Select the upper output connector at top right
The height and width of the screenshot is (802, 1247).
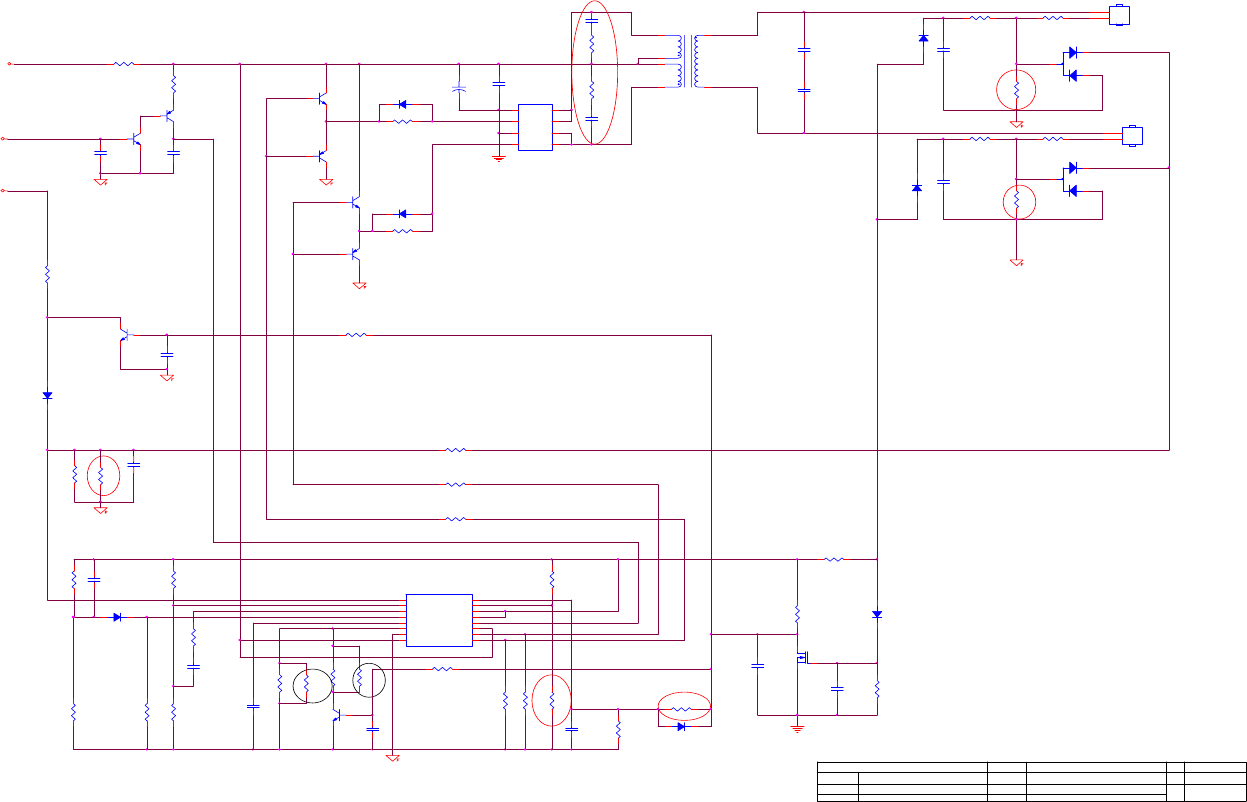[x=1121, y=15]
